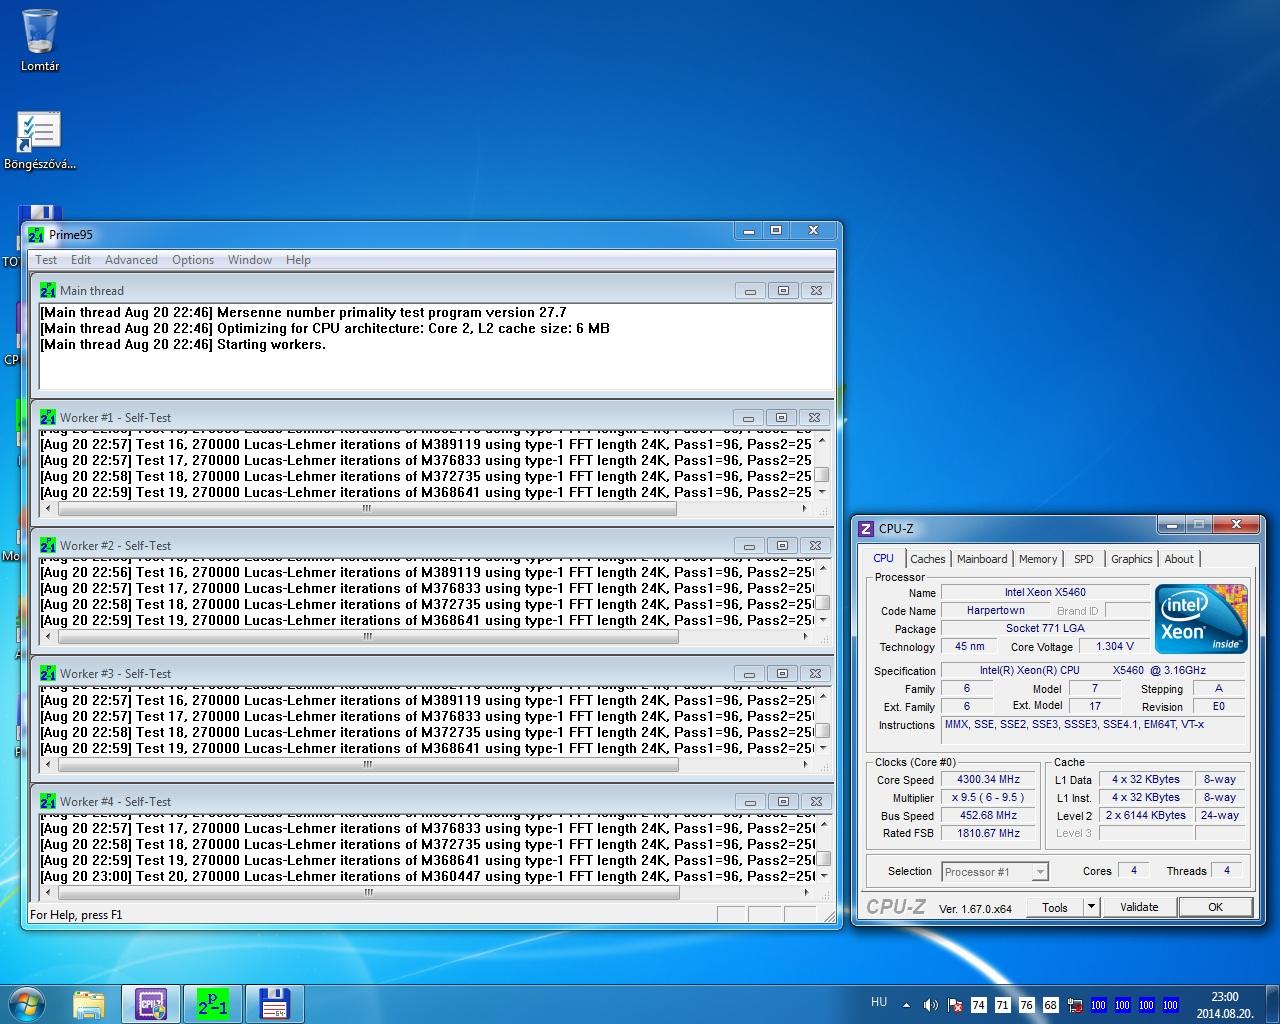The image size is (1280, 1024).
Task: Click the HU language indicator
Action: (x=879, y=1001)
